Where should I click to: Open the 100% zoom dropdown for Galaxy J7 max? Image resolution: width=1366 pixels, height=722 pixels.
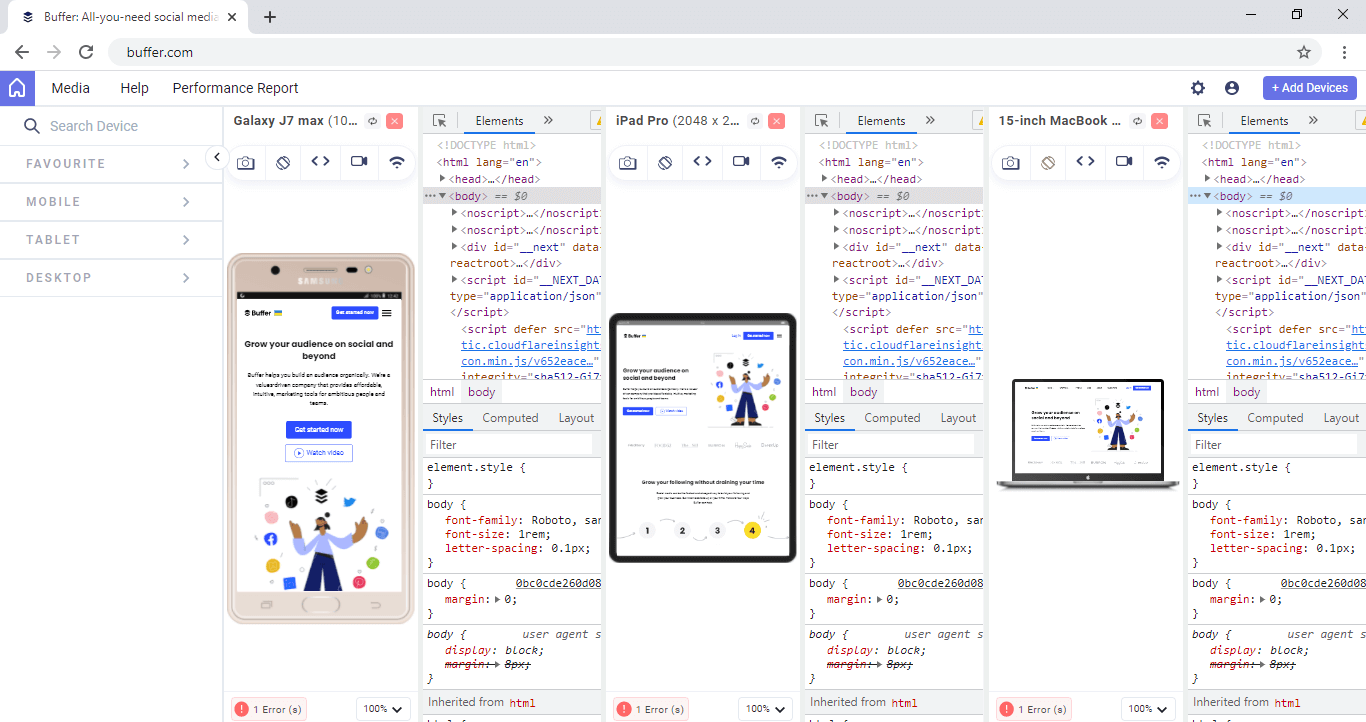coord(383,708)
